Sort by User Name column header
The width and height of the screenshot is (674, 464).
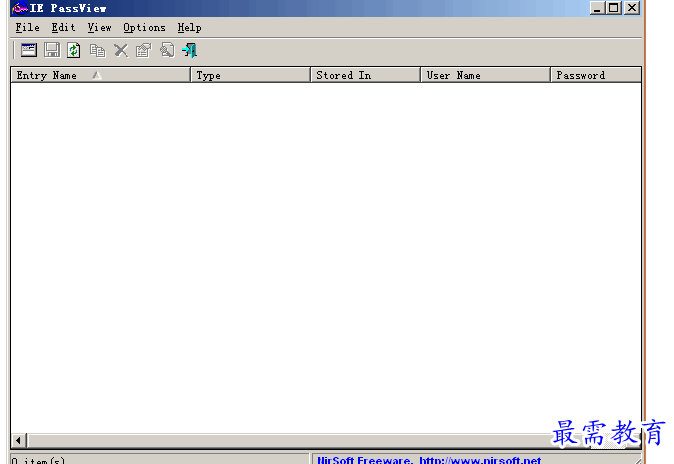click(x=486, y=75)
